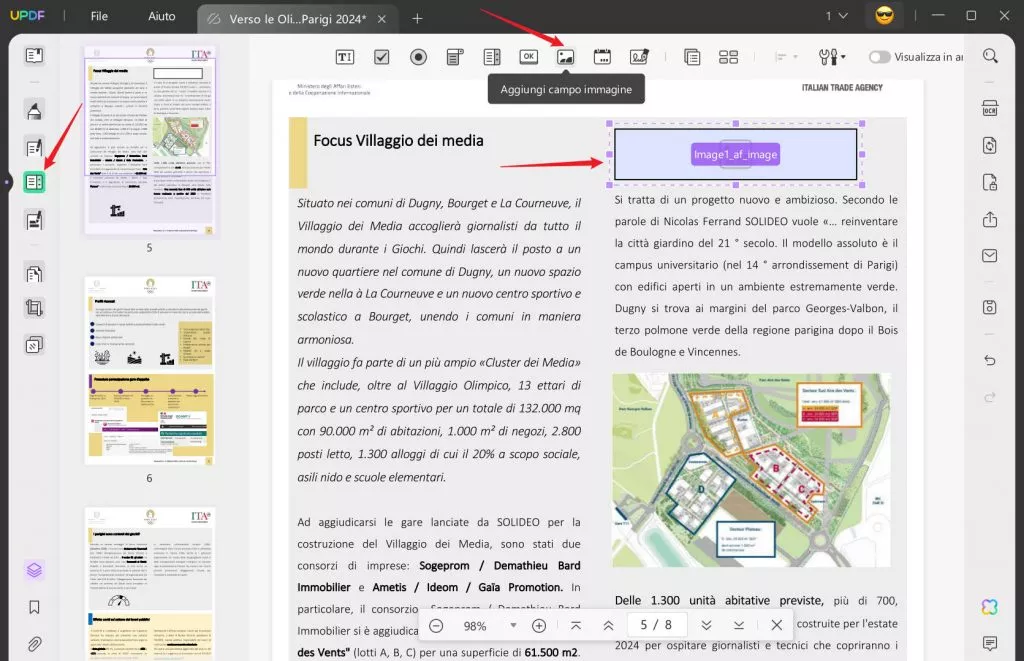
Task: Share the document via the share icon
Action: click(x=990, y=219)
